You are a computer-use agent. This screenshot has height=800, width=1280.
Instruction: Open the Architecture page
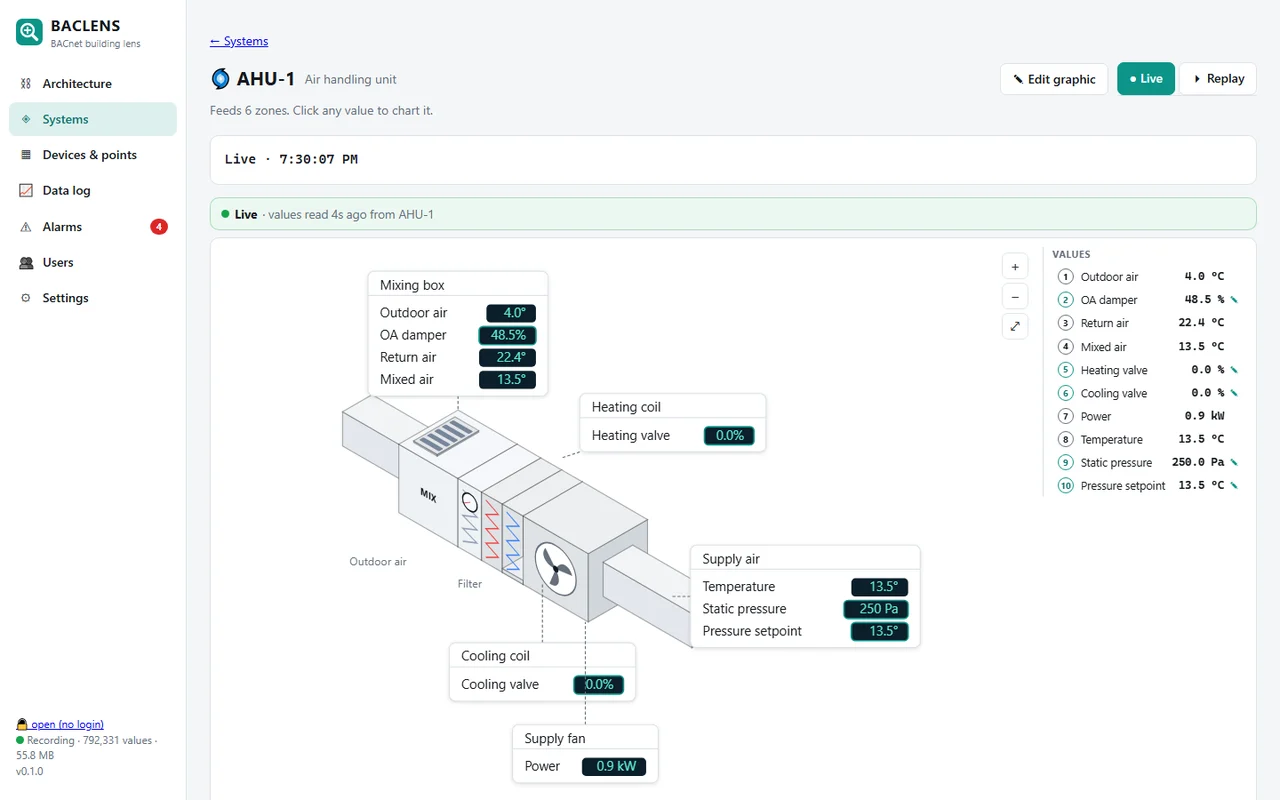[93, 84]
